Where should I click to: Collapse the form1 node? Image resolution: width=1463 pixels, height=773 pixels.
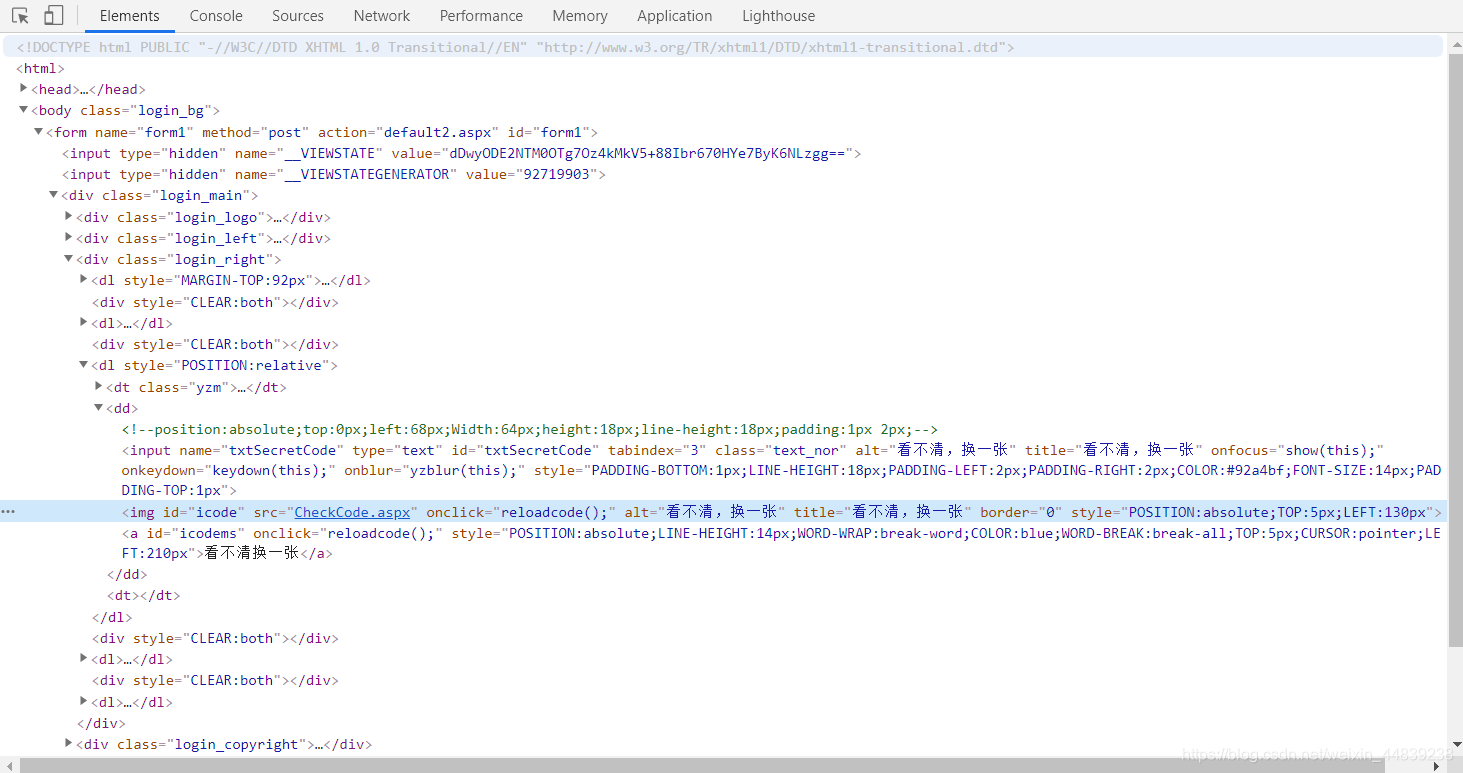(x=39, y=132)
